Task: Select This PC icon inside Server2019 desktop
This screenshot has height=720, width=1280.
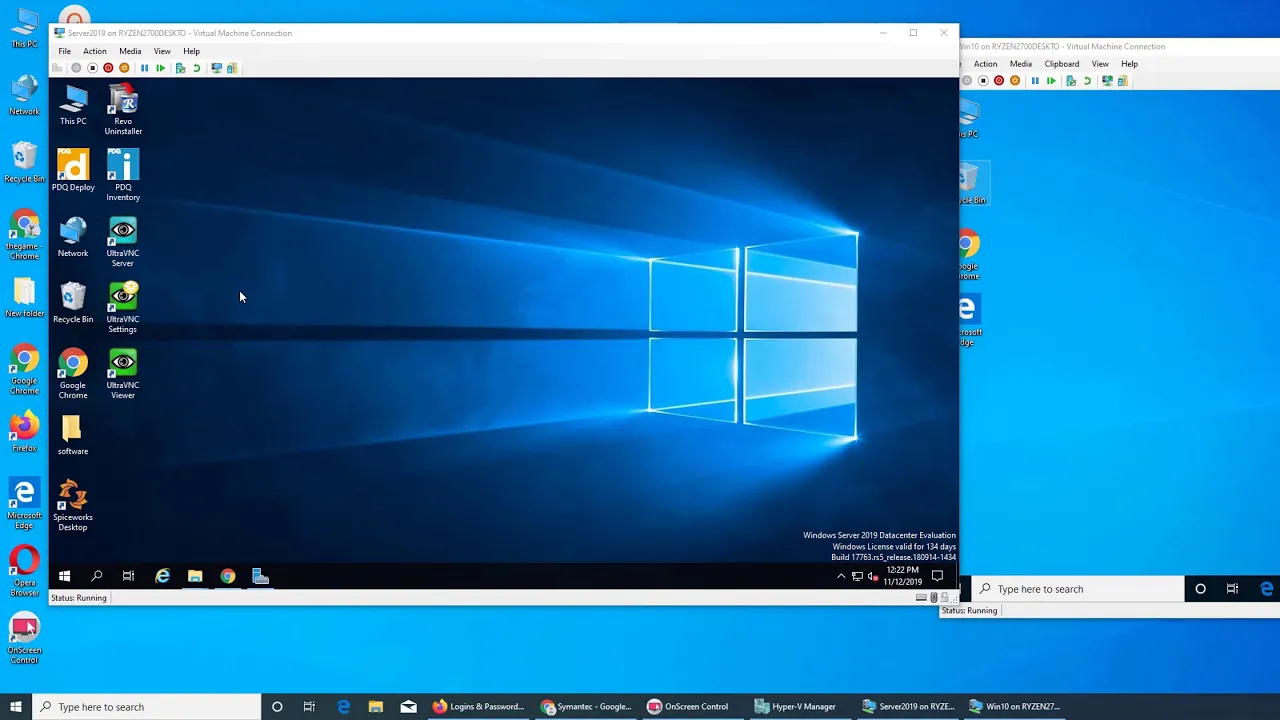Action: point(73,106)
